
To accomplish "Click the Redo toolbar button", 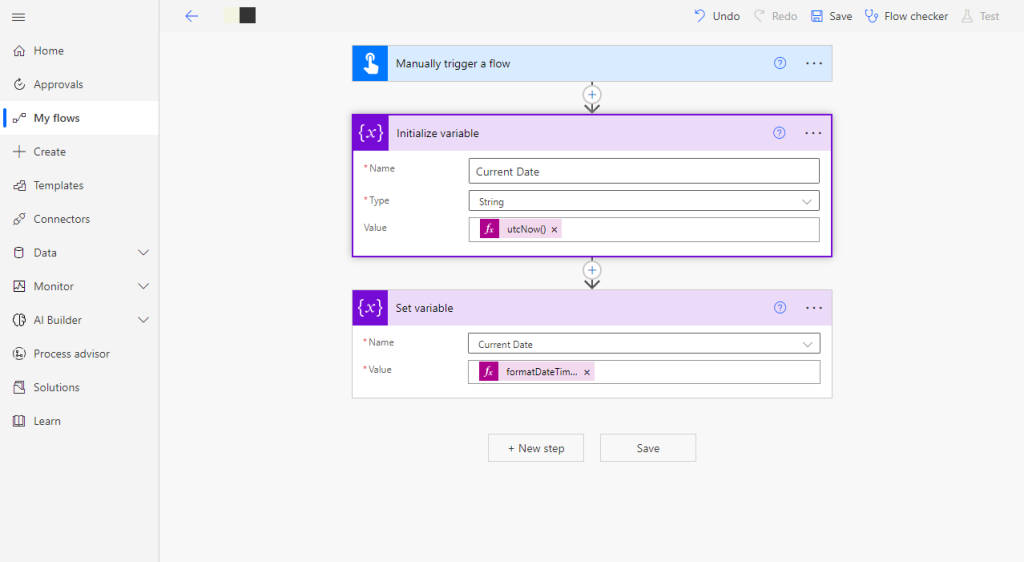I will tap(775, 16).
